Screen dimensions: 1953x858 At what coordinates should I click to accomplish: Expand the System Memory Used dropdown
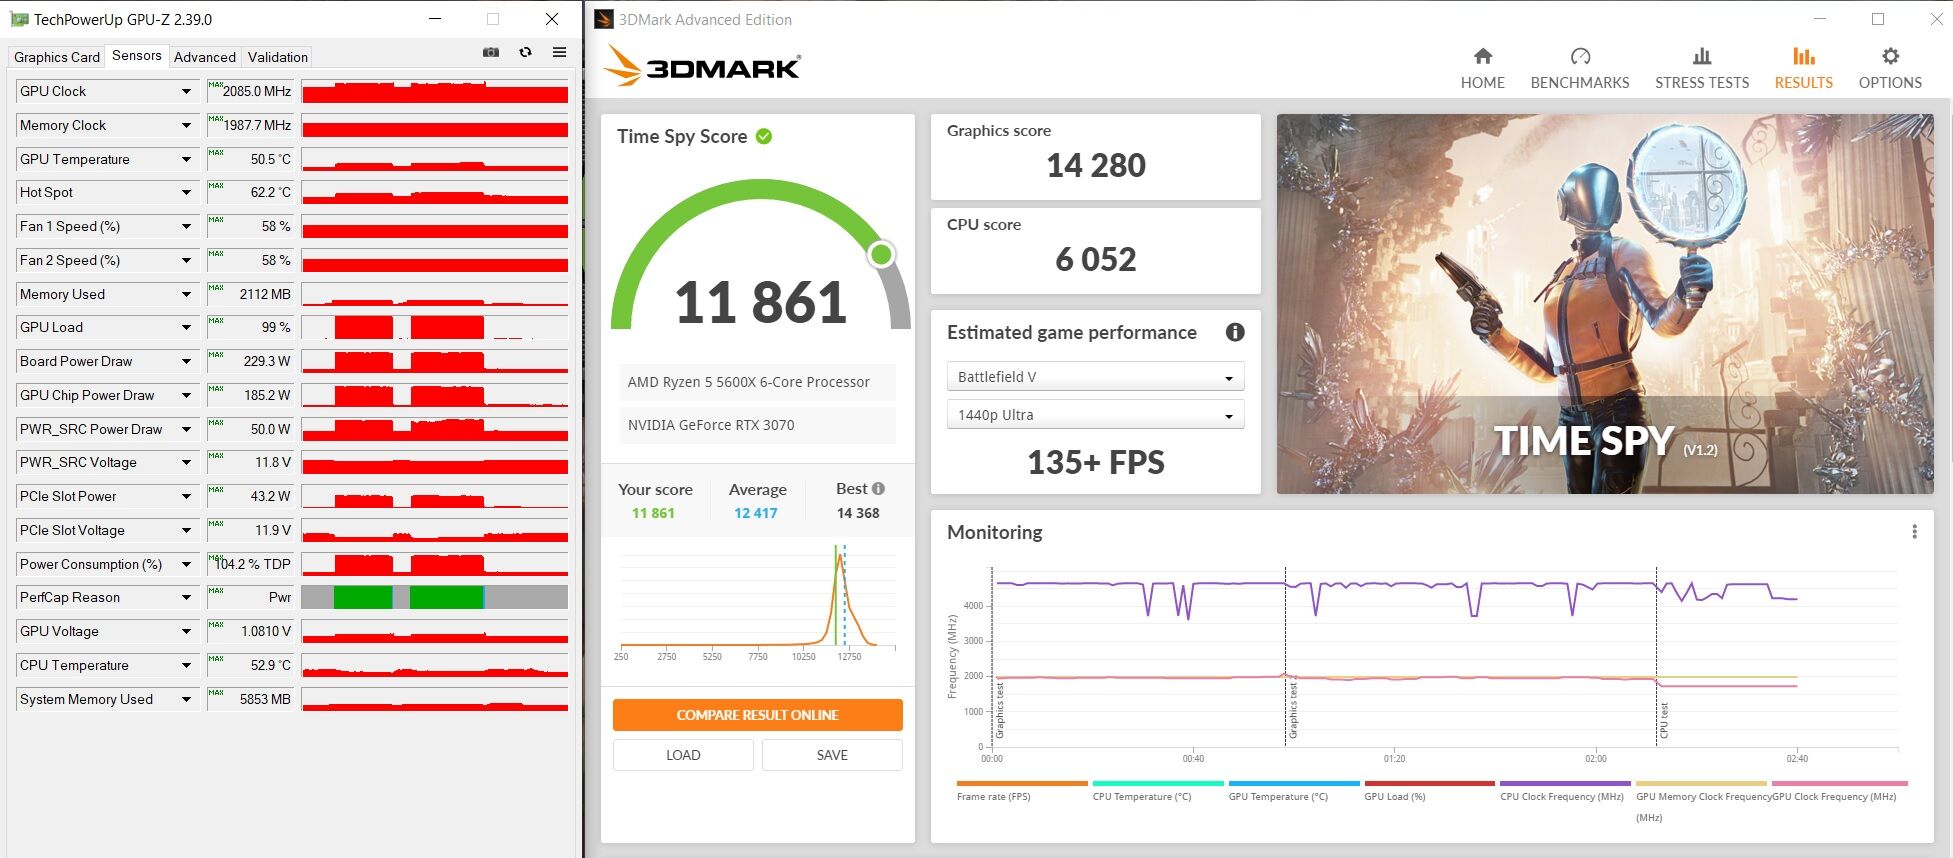186,700
